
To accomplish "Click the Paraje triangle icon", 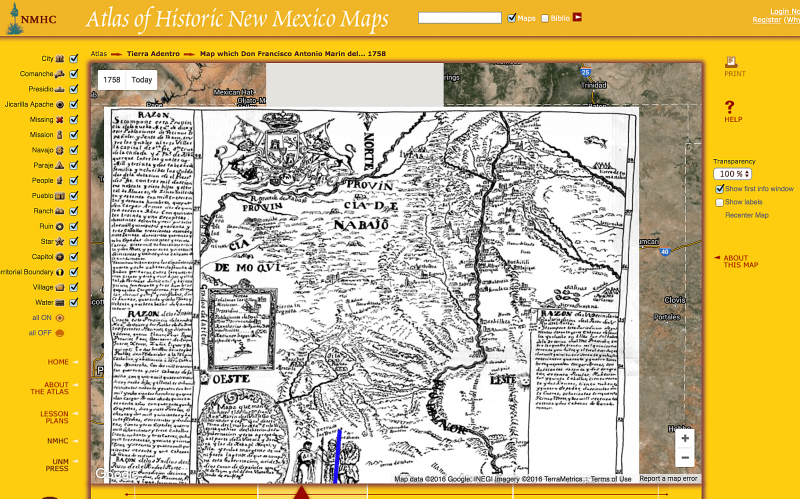I will (60, 165).
